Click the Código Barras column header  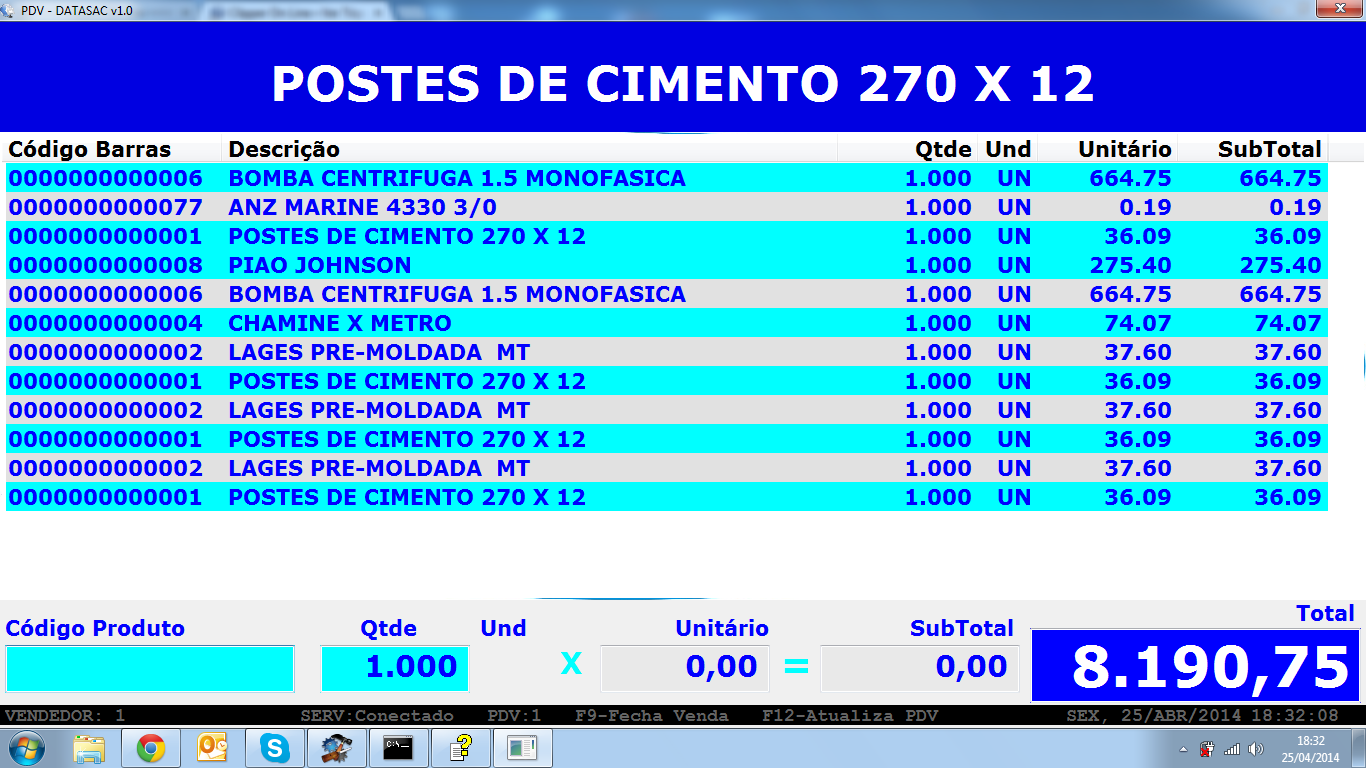[x=90, y=150]
